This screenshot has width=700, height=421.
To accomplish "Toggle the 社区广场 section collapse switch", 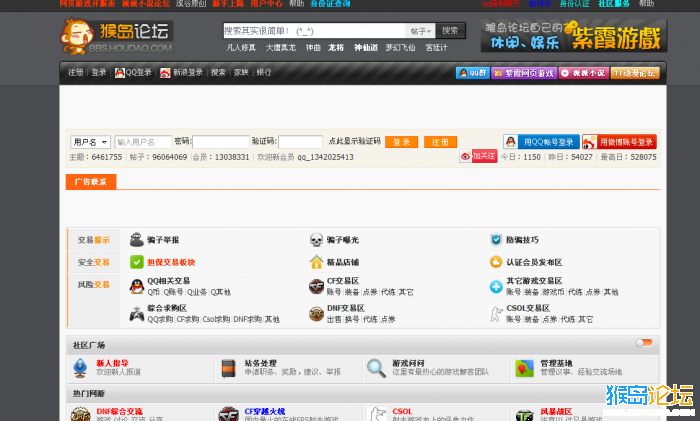I will coord(644,343).
